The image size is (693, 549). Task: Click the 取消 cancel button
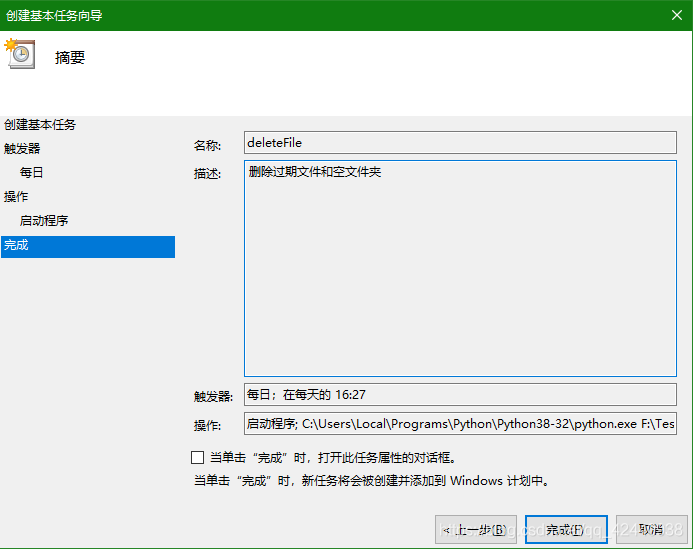651,529
